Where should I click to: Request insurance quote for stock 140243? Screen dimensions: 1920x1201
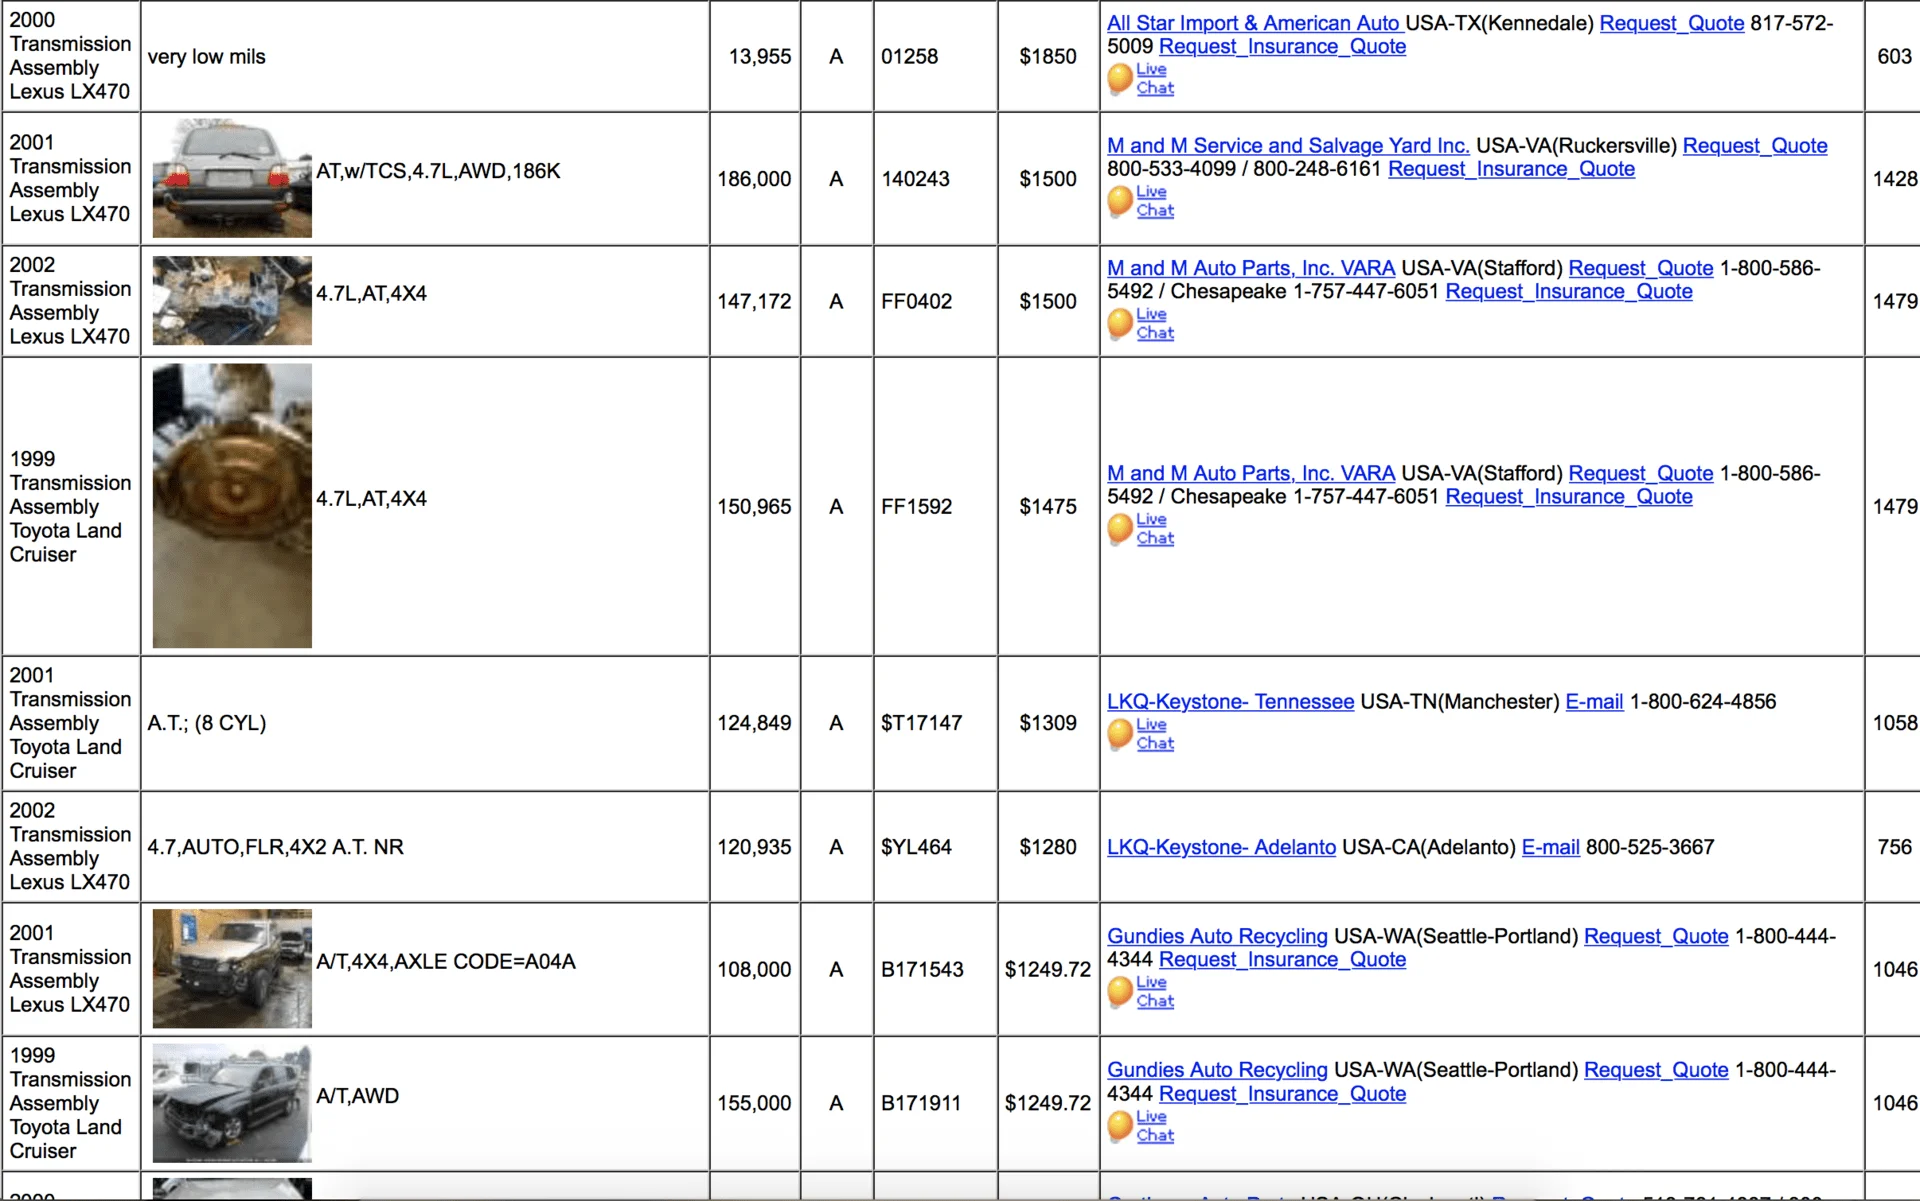1512,169
